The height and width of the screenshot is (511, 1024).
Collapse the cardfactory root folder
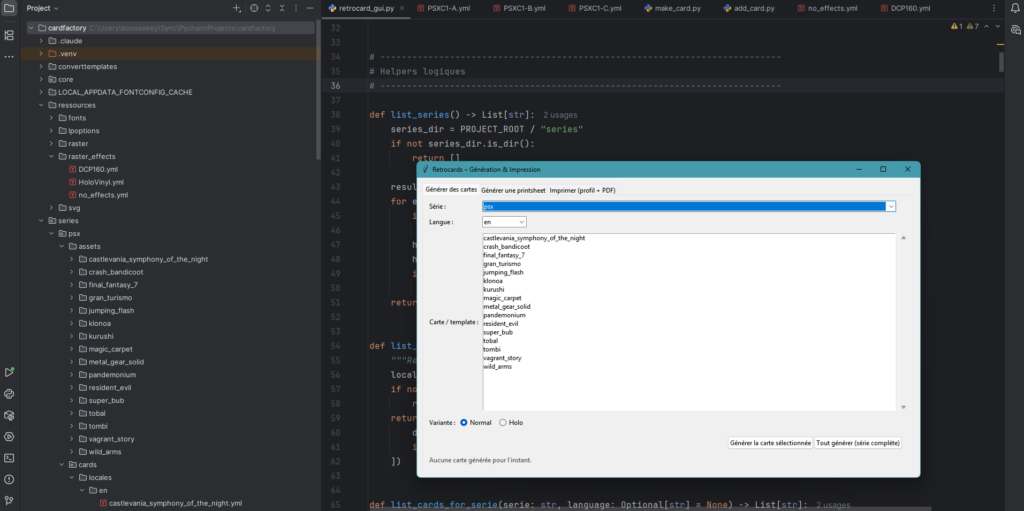click(x=31, y=28)
